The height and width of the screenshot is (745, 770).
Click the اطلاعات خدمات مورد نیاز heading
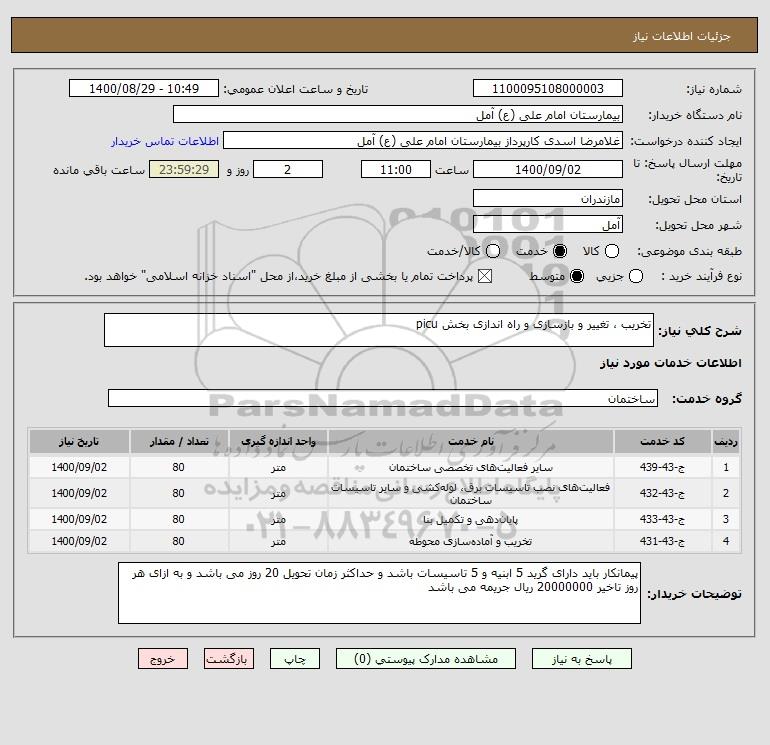pos(671,363)
